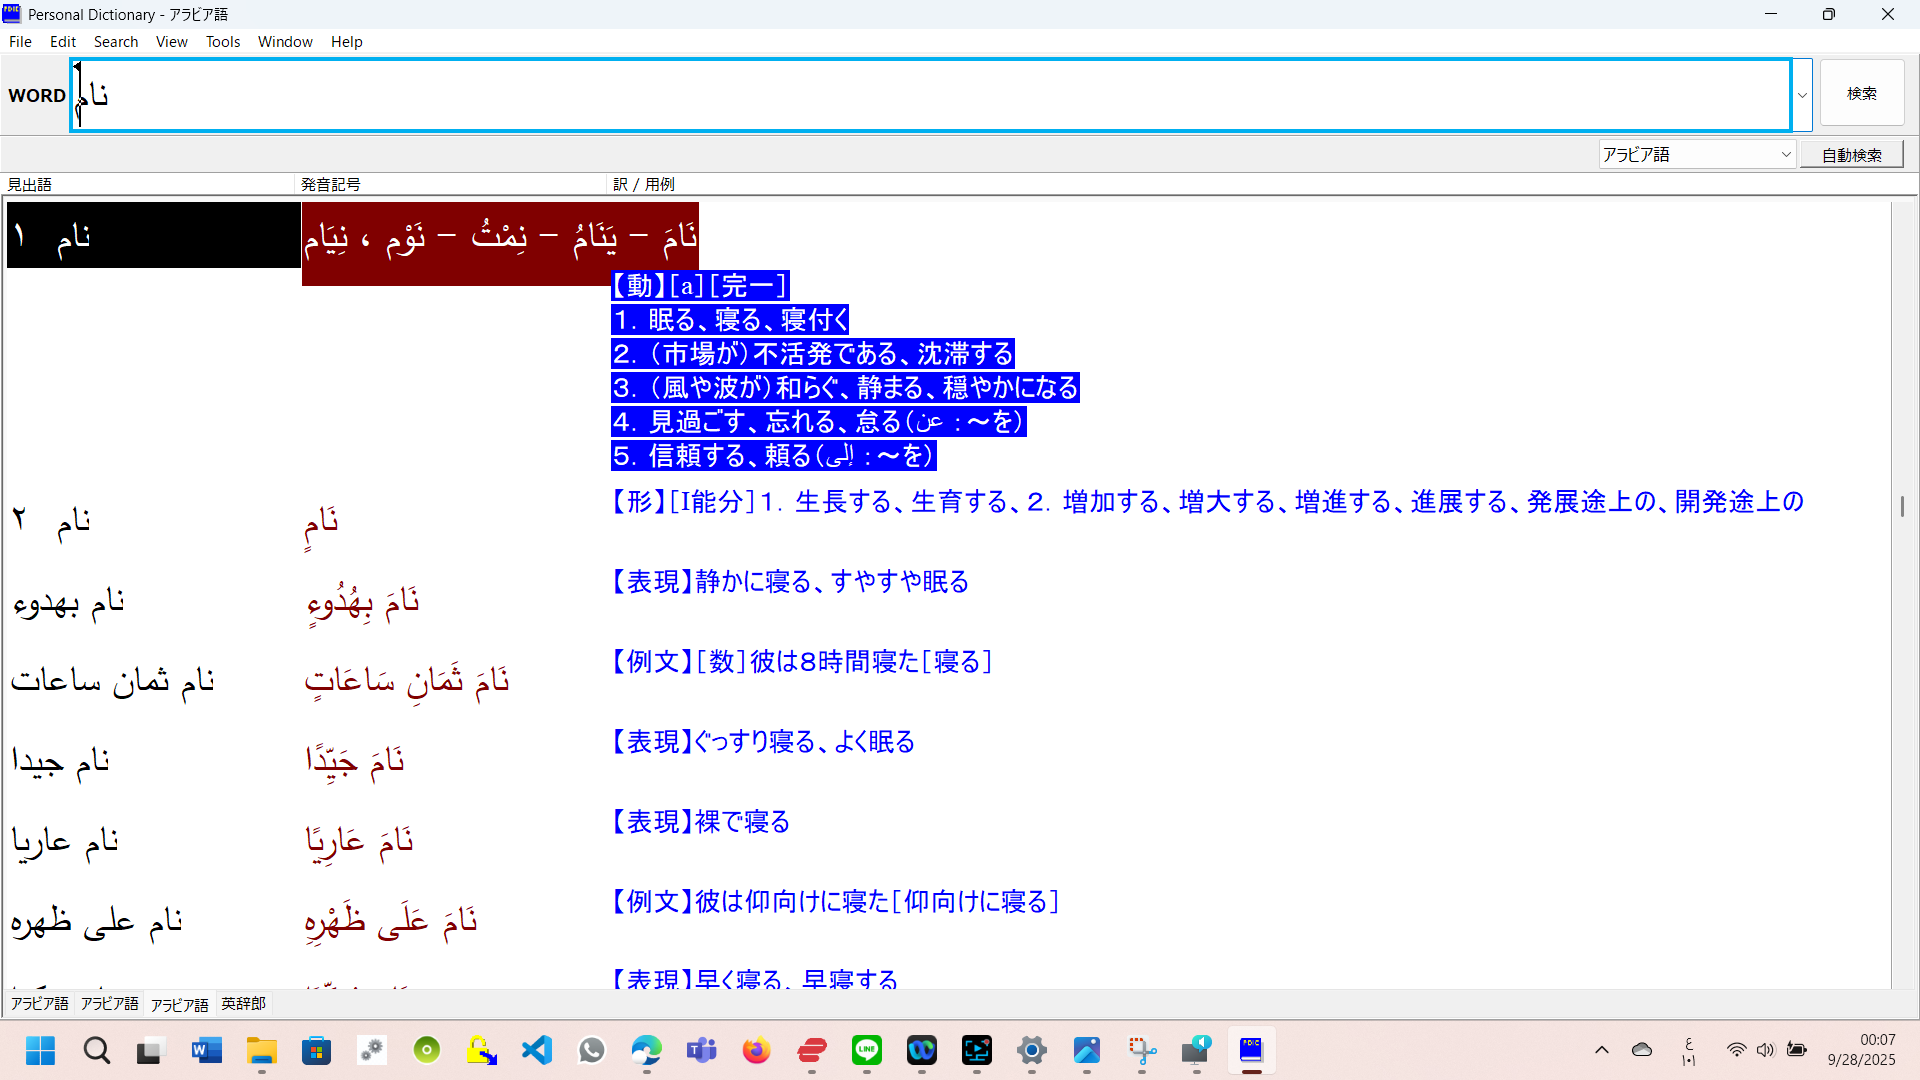Switch to the 英辞郎 tab
Viewport: 1920px width, 1080px height.
tap(243, 1004)
